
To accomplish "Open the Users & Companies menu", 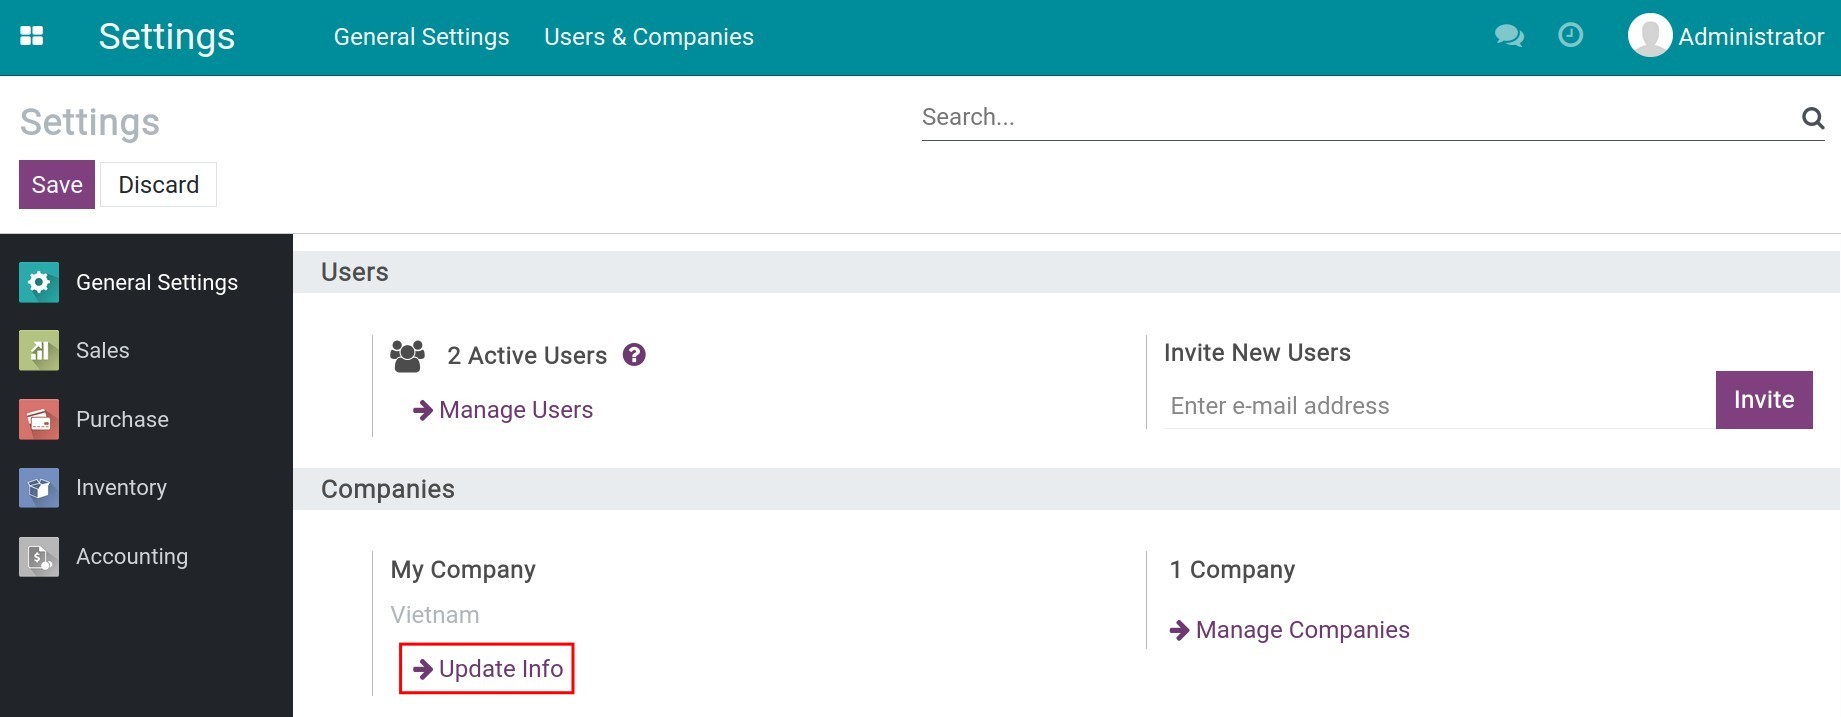I will pos(649,37).
